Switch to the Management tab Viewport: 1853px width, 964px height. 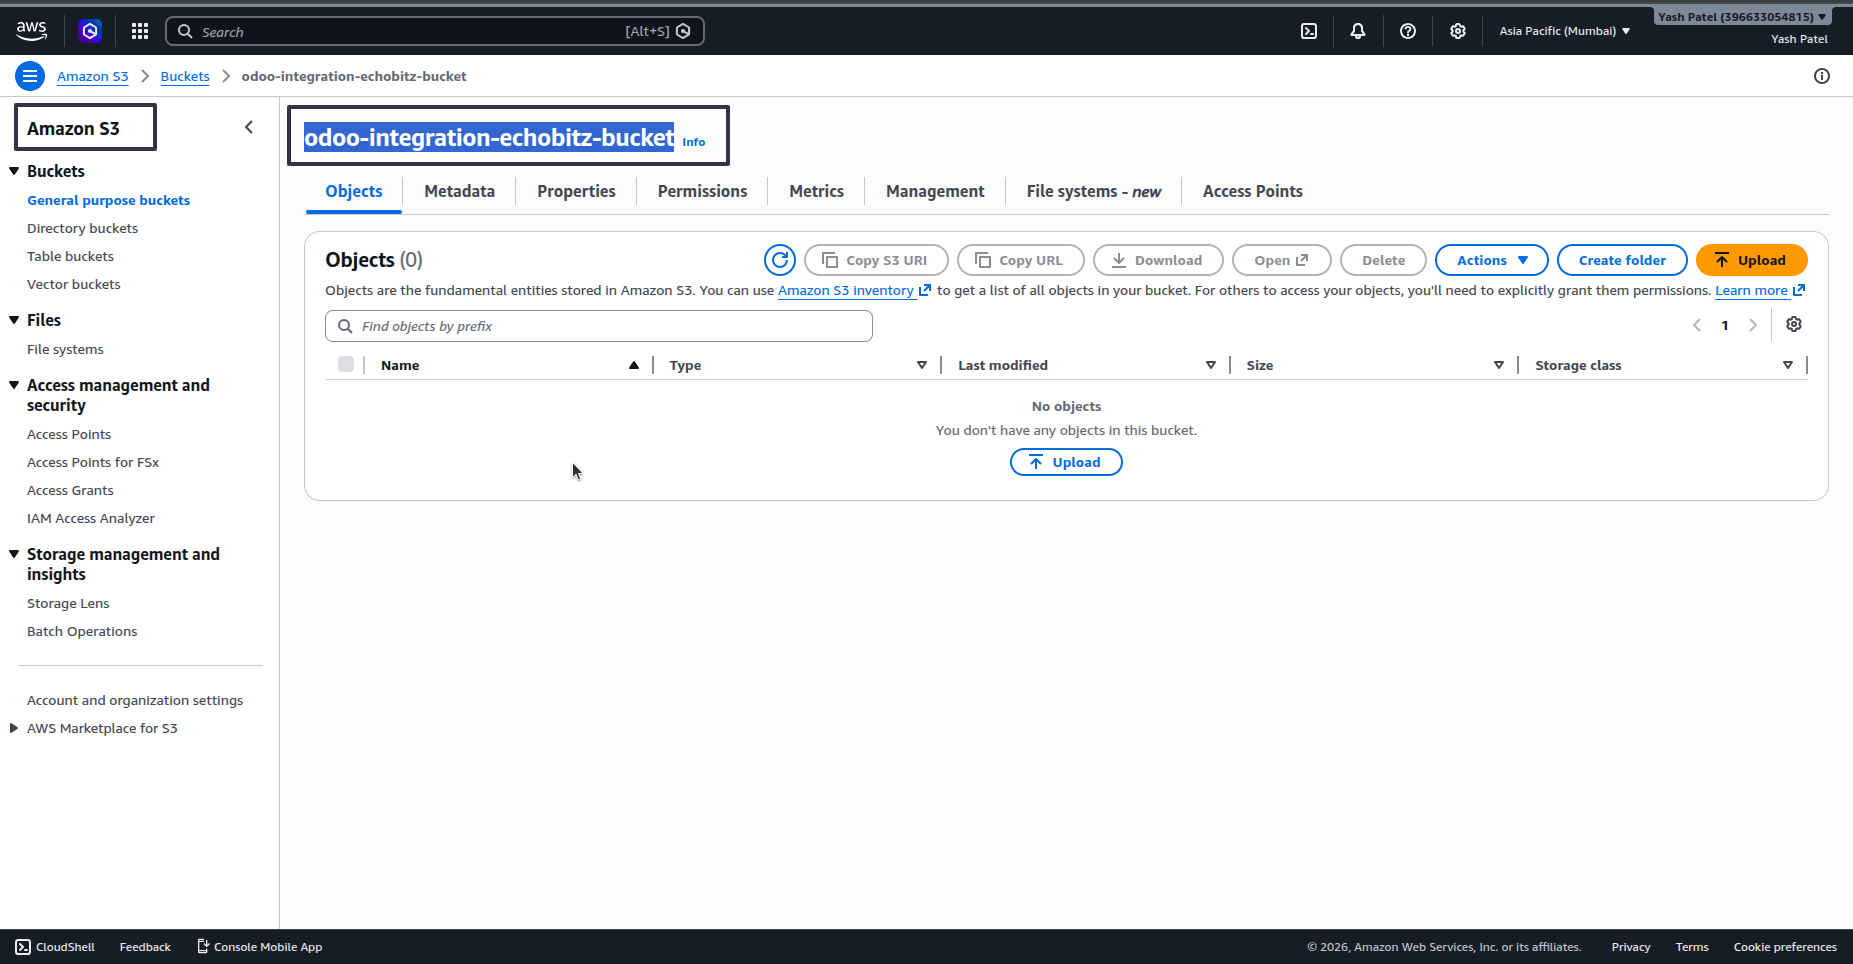(x=935, y=191)
